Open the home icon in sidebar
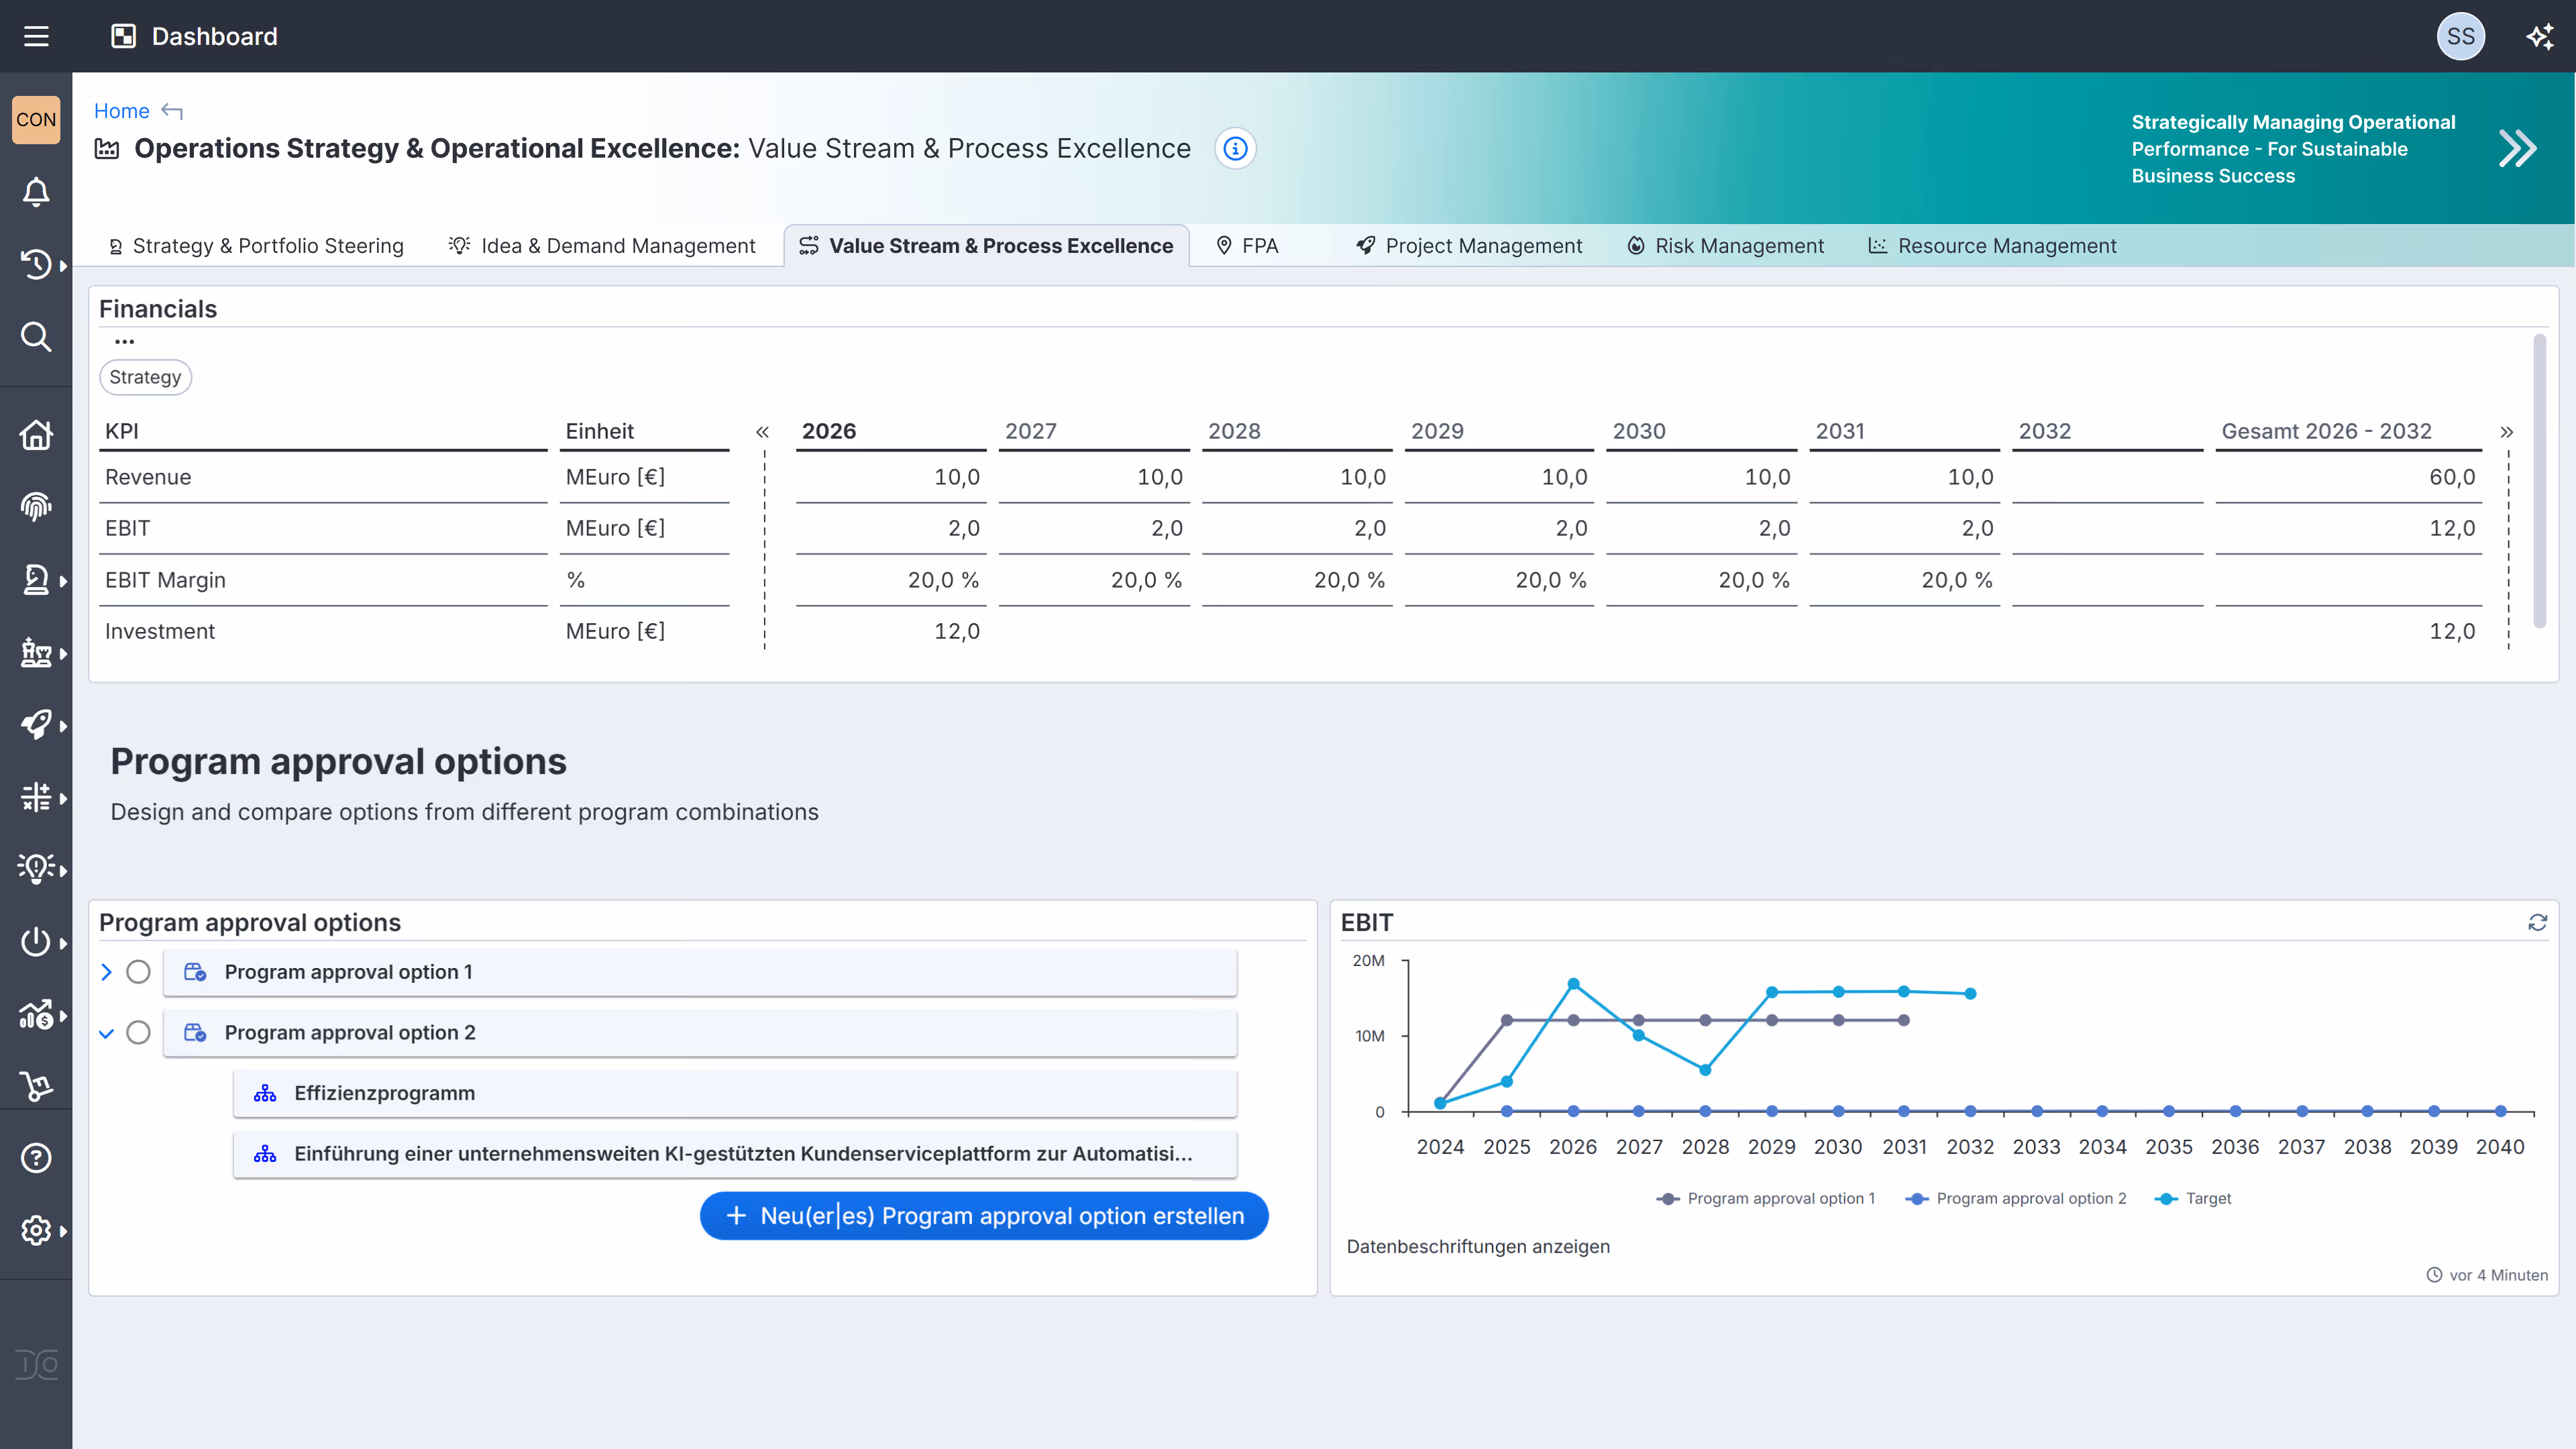The height and width of the screenshot is (1449, 2576). click(x=36, y=435)
